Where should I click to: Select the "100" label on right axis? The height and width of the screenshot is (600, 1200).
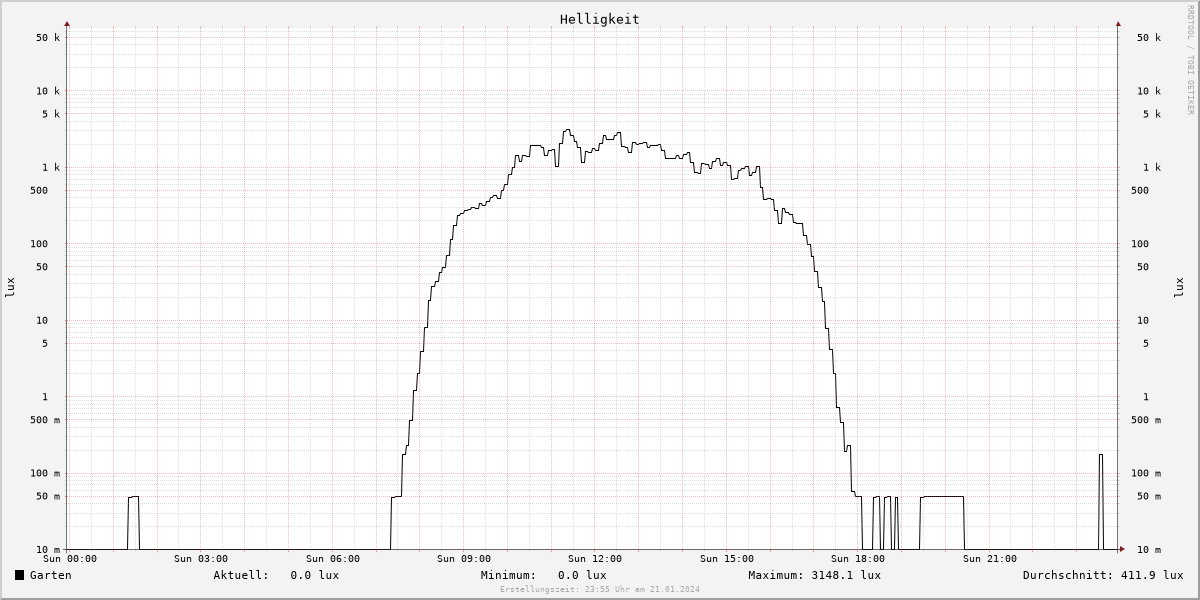pyautogui.click(x=1140, y=244)
